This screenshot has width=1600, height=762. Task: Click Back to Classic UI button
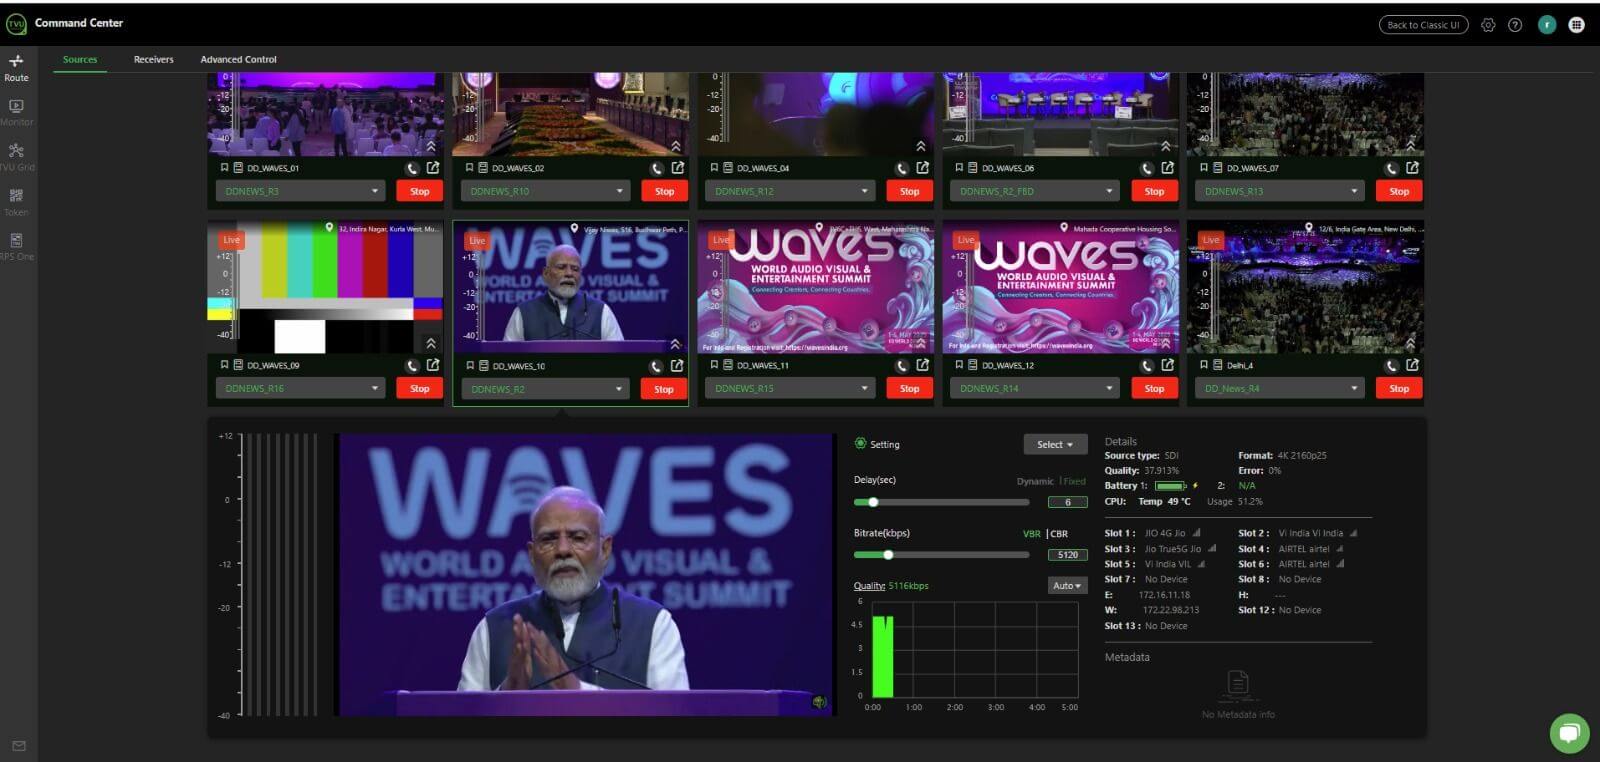(x=1423, y=25)
